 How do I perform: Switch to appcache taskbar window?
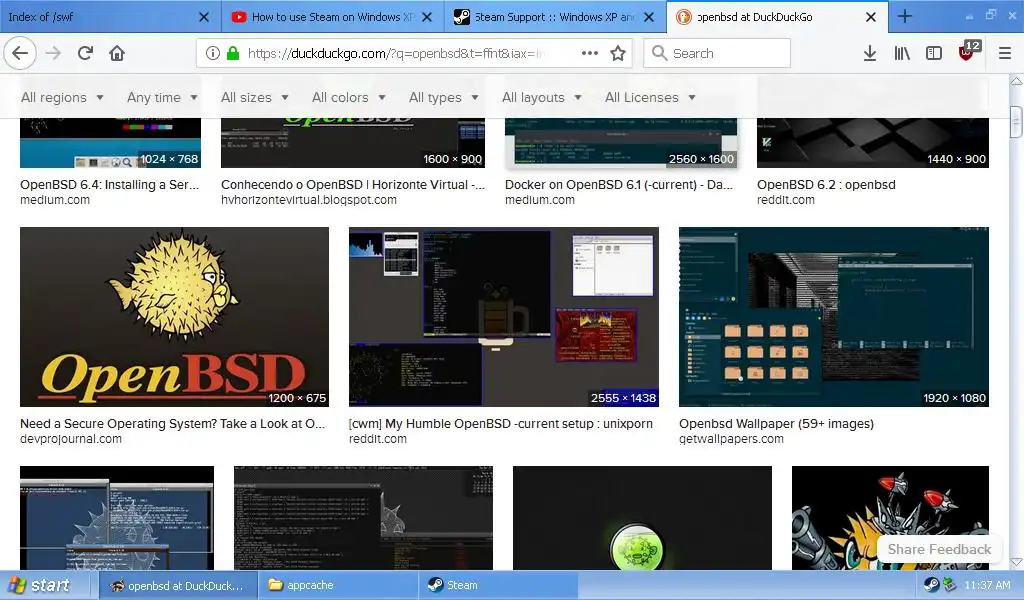(338, 585)
